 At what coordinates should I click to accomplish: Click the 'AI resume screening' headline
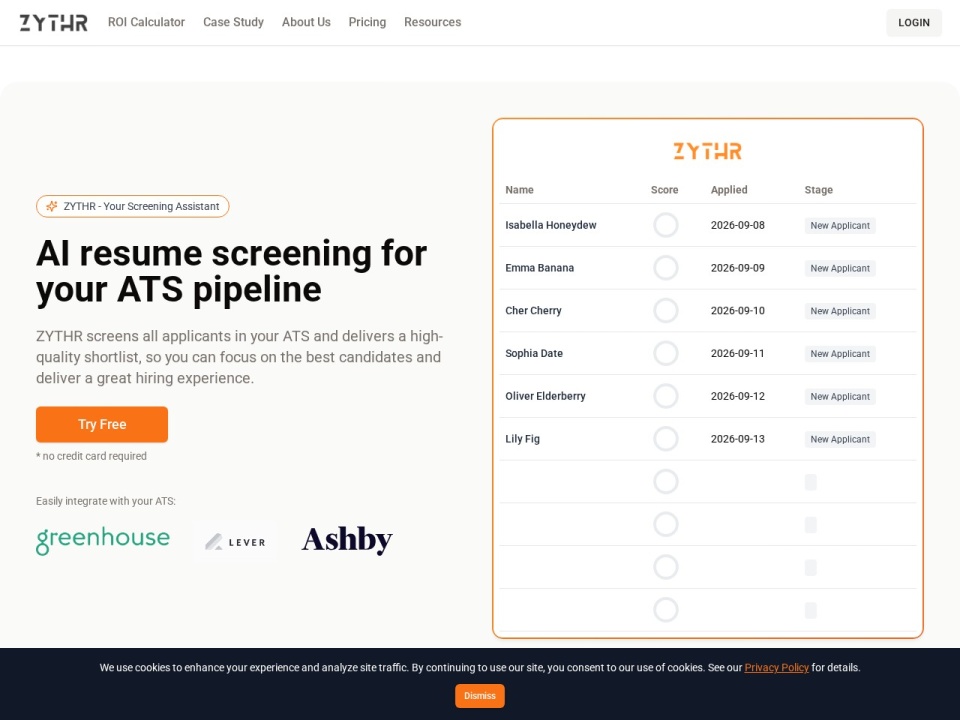point(231,271)
